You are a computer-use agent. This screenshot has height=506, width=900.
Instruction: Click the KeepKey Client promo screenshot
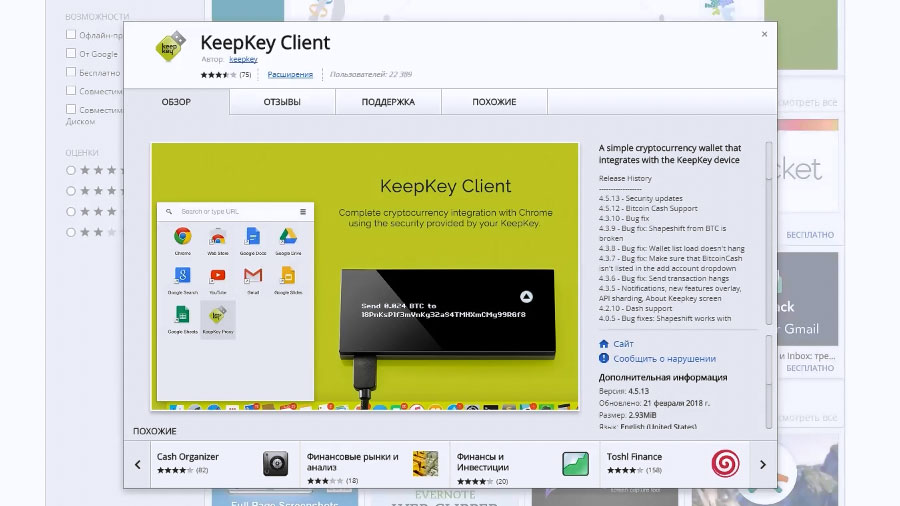364,277
